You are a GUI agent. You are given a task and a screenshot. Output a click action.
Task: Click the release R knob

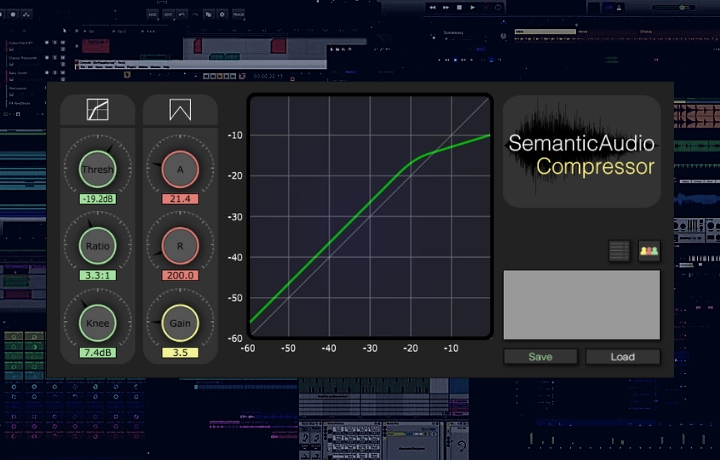coord(180,246)
